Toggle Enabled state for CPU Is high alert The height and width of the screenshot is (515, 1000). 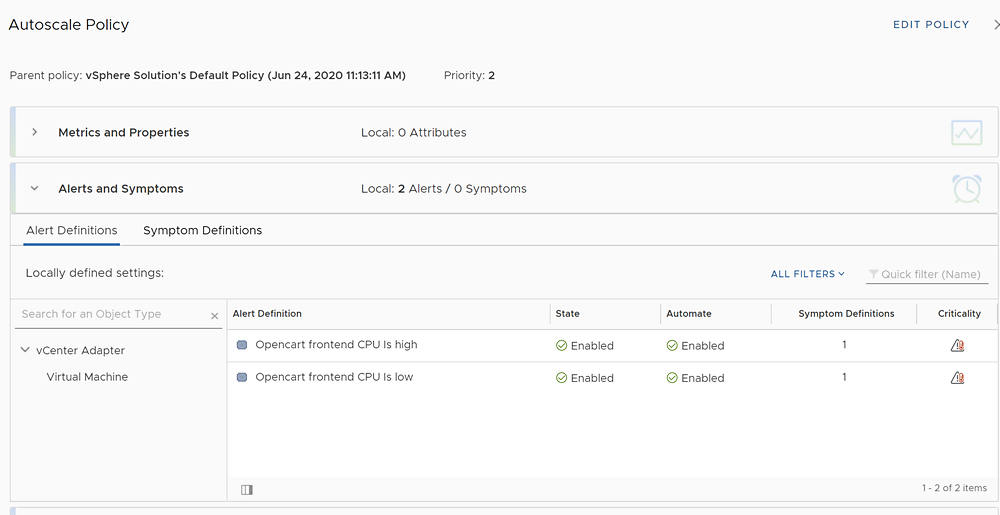tap(585, 345)
